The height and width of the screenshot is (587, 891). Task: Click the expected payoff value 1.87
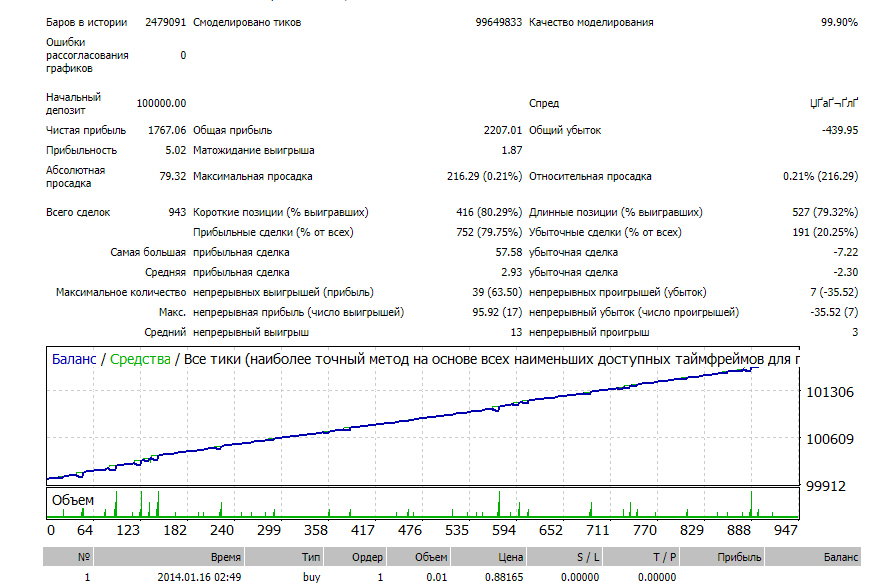(511, 151)
